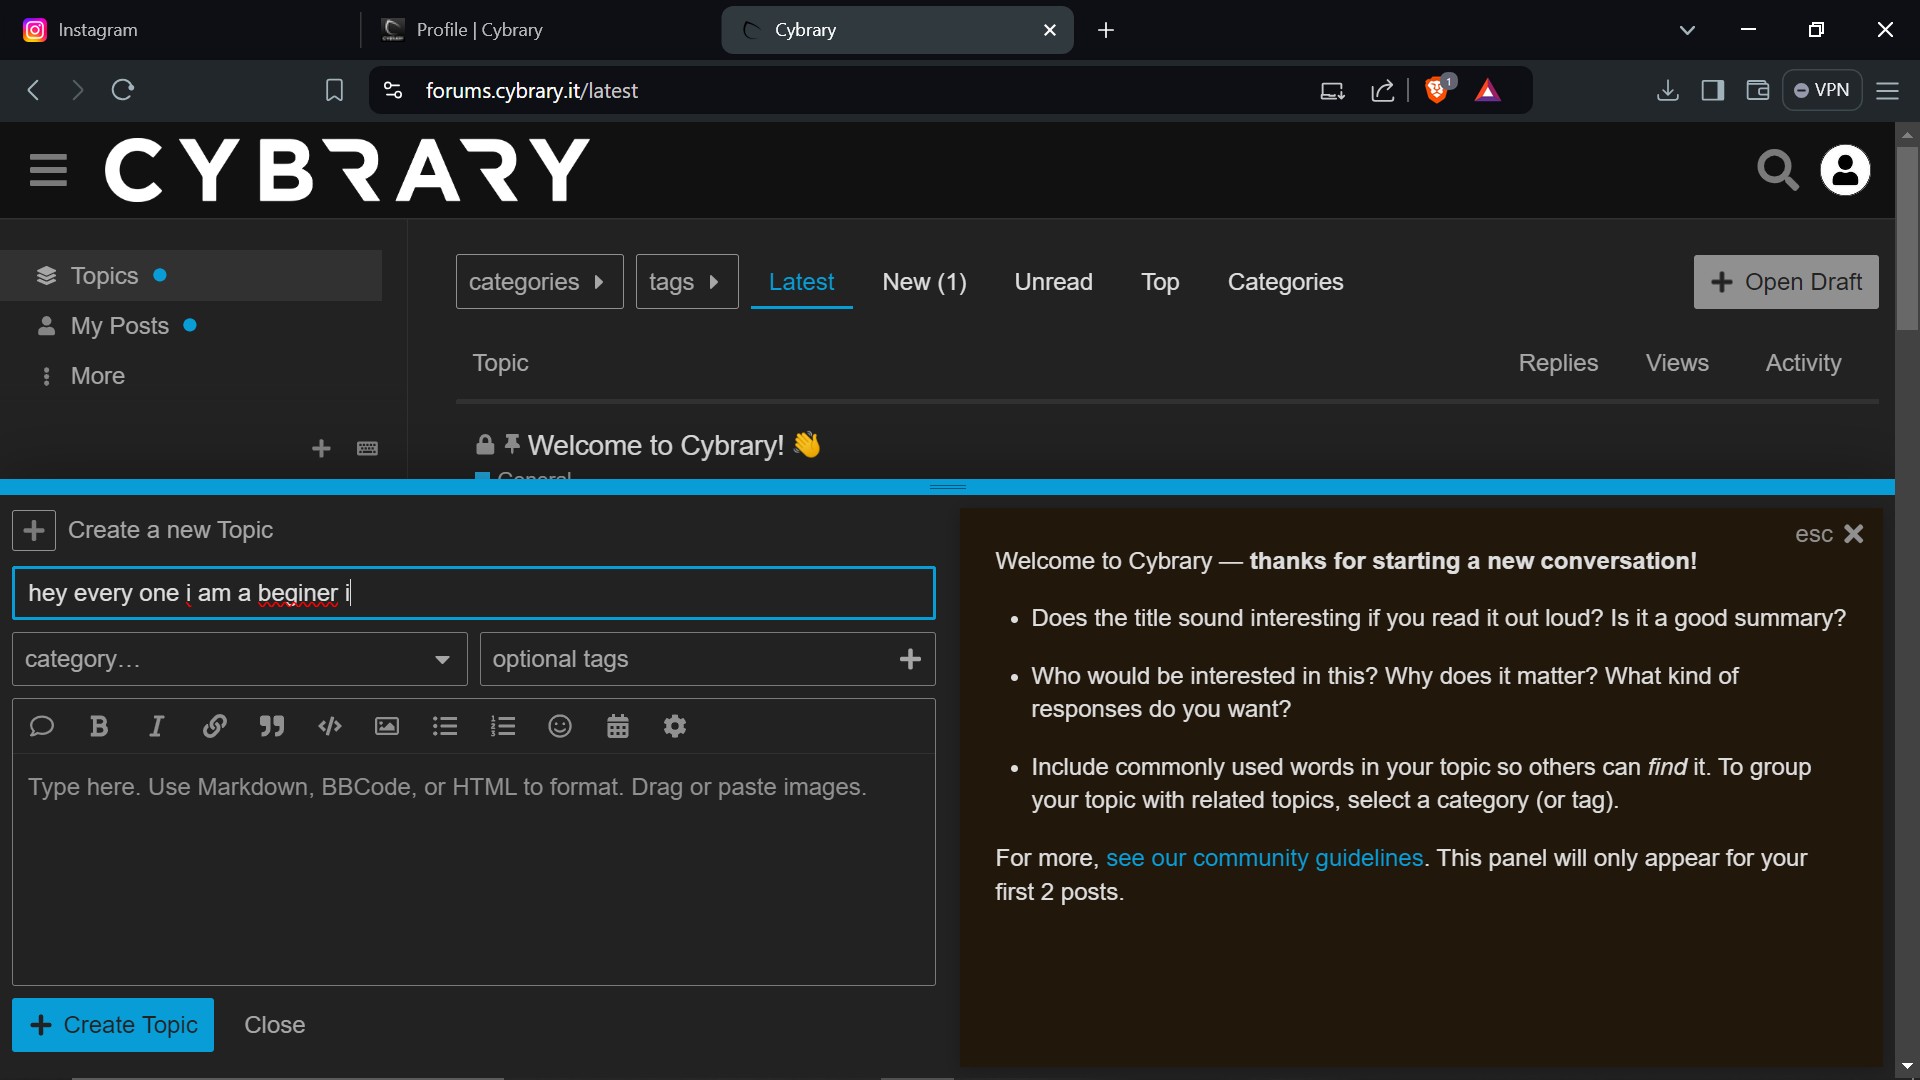Image resolution: width=1920 pixels, height=1080 pixels.
Task: Open the community guidelines link
Action: tap(1264, 858)
